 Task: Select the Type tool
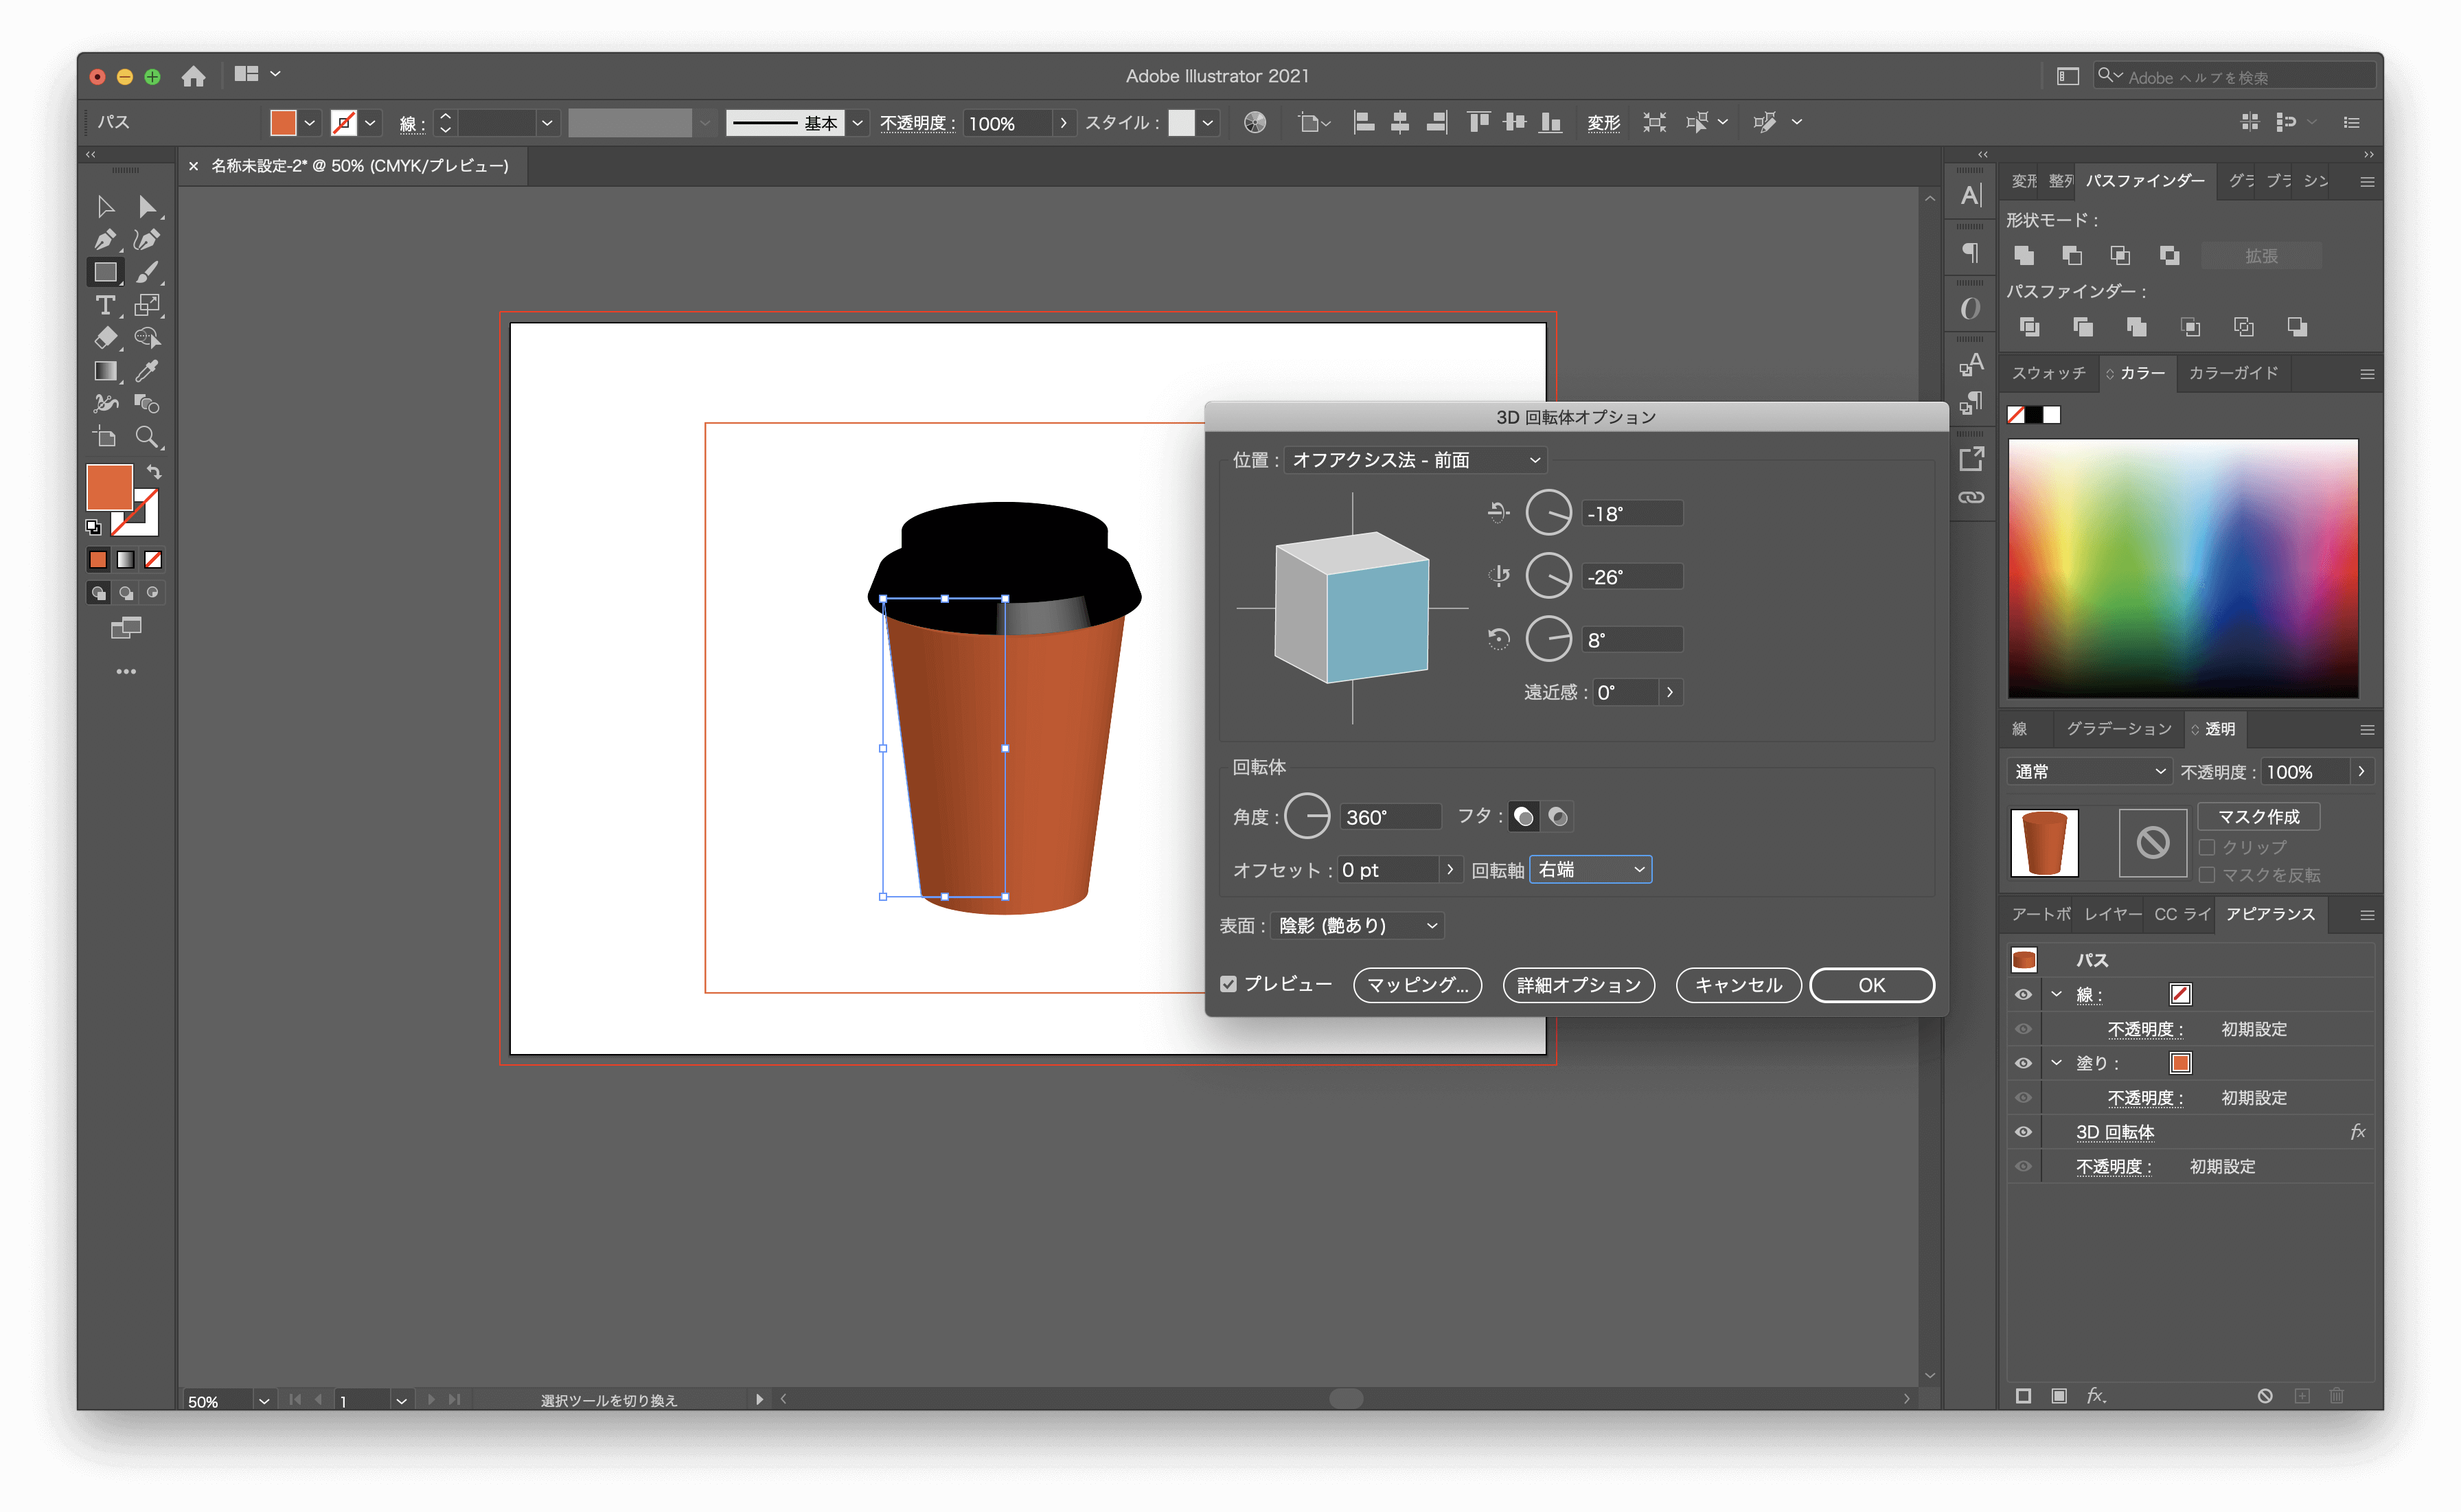click(105, 305)
